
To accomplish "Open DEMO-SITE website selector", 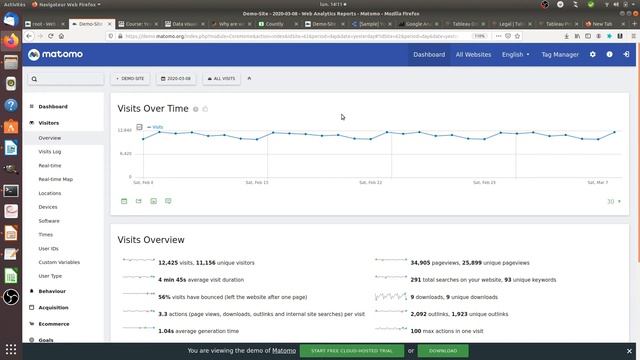I will tap(130, 78).
